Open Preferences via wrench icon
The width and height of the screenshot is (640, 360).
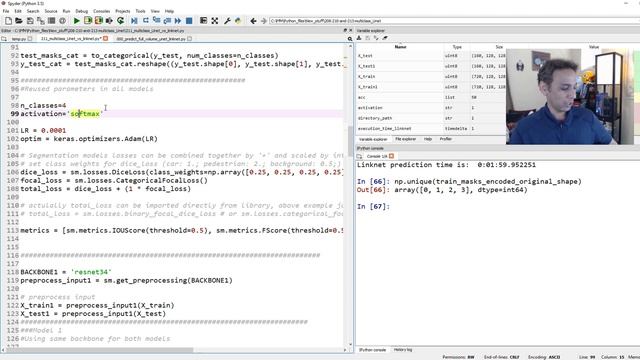227,20
